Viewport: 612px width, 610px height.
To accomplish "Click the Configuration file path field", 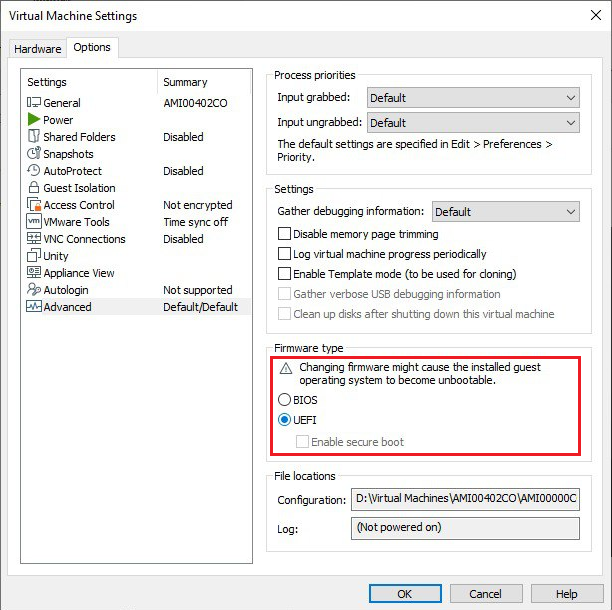I will click(465, 499).
